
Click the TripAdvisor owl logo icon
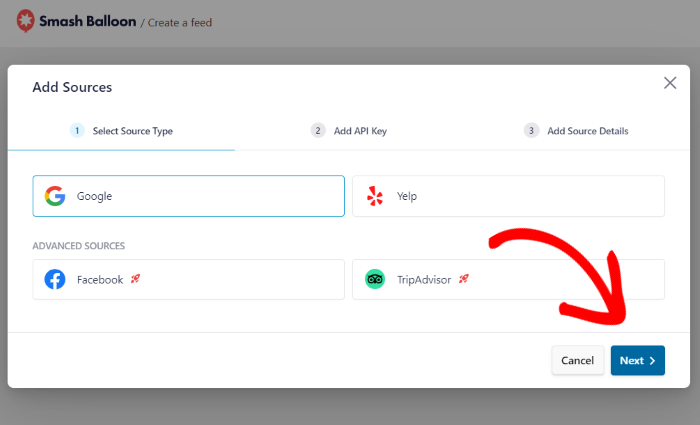point(375,279)
